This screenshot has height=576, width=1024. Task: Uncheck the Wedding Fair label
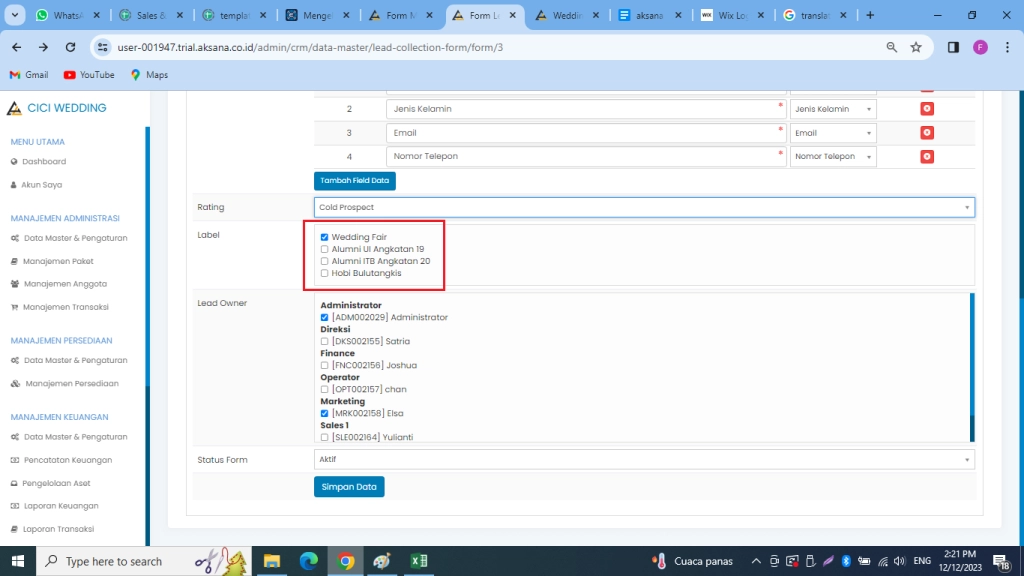pos(324,237)
